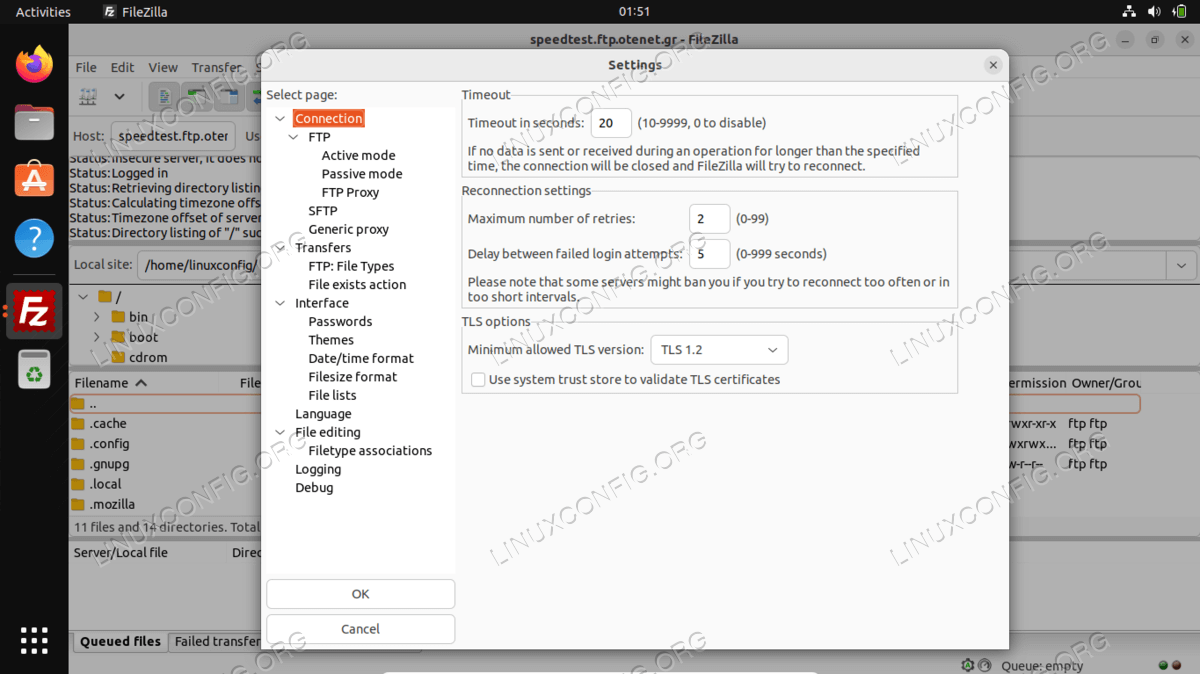The image size is (1200, 674).
Task: Click the cdrom folder icon in local tree
Action: [118, 357]
